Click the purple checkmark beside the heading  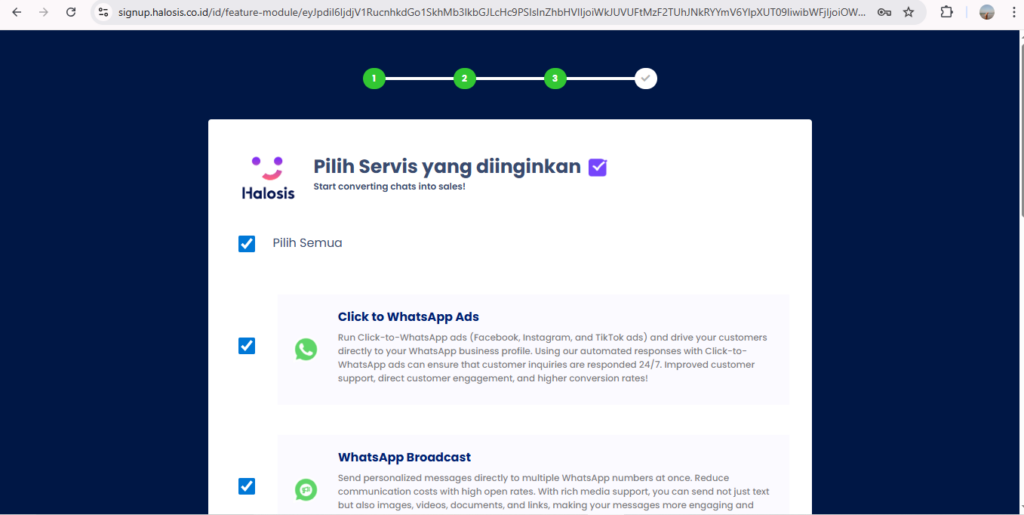click(598, 167)
